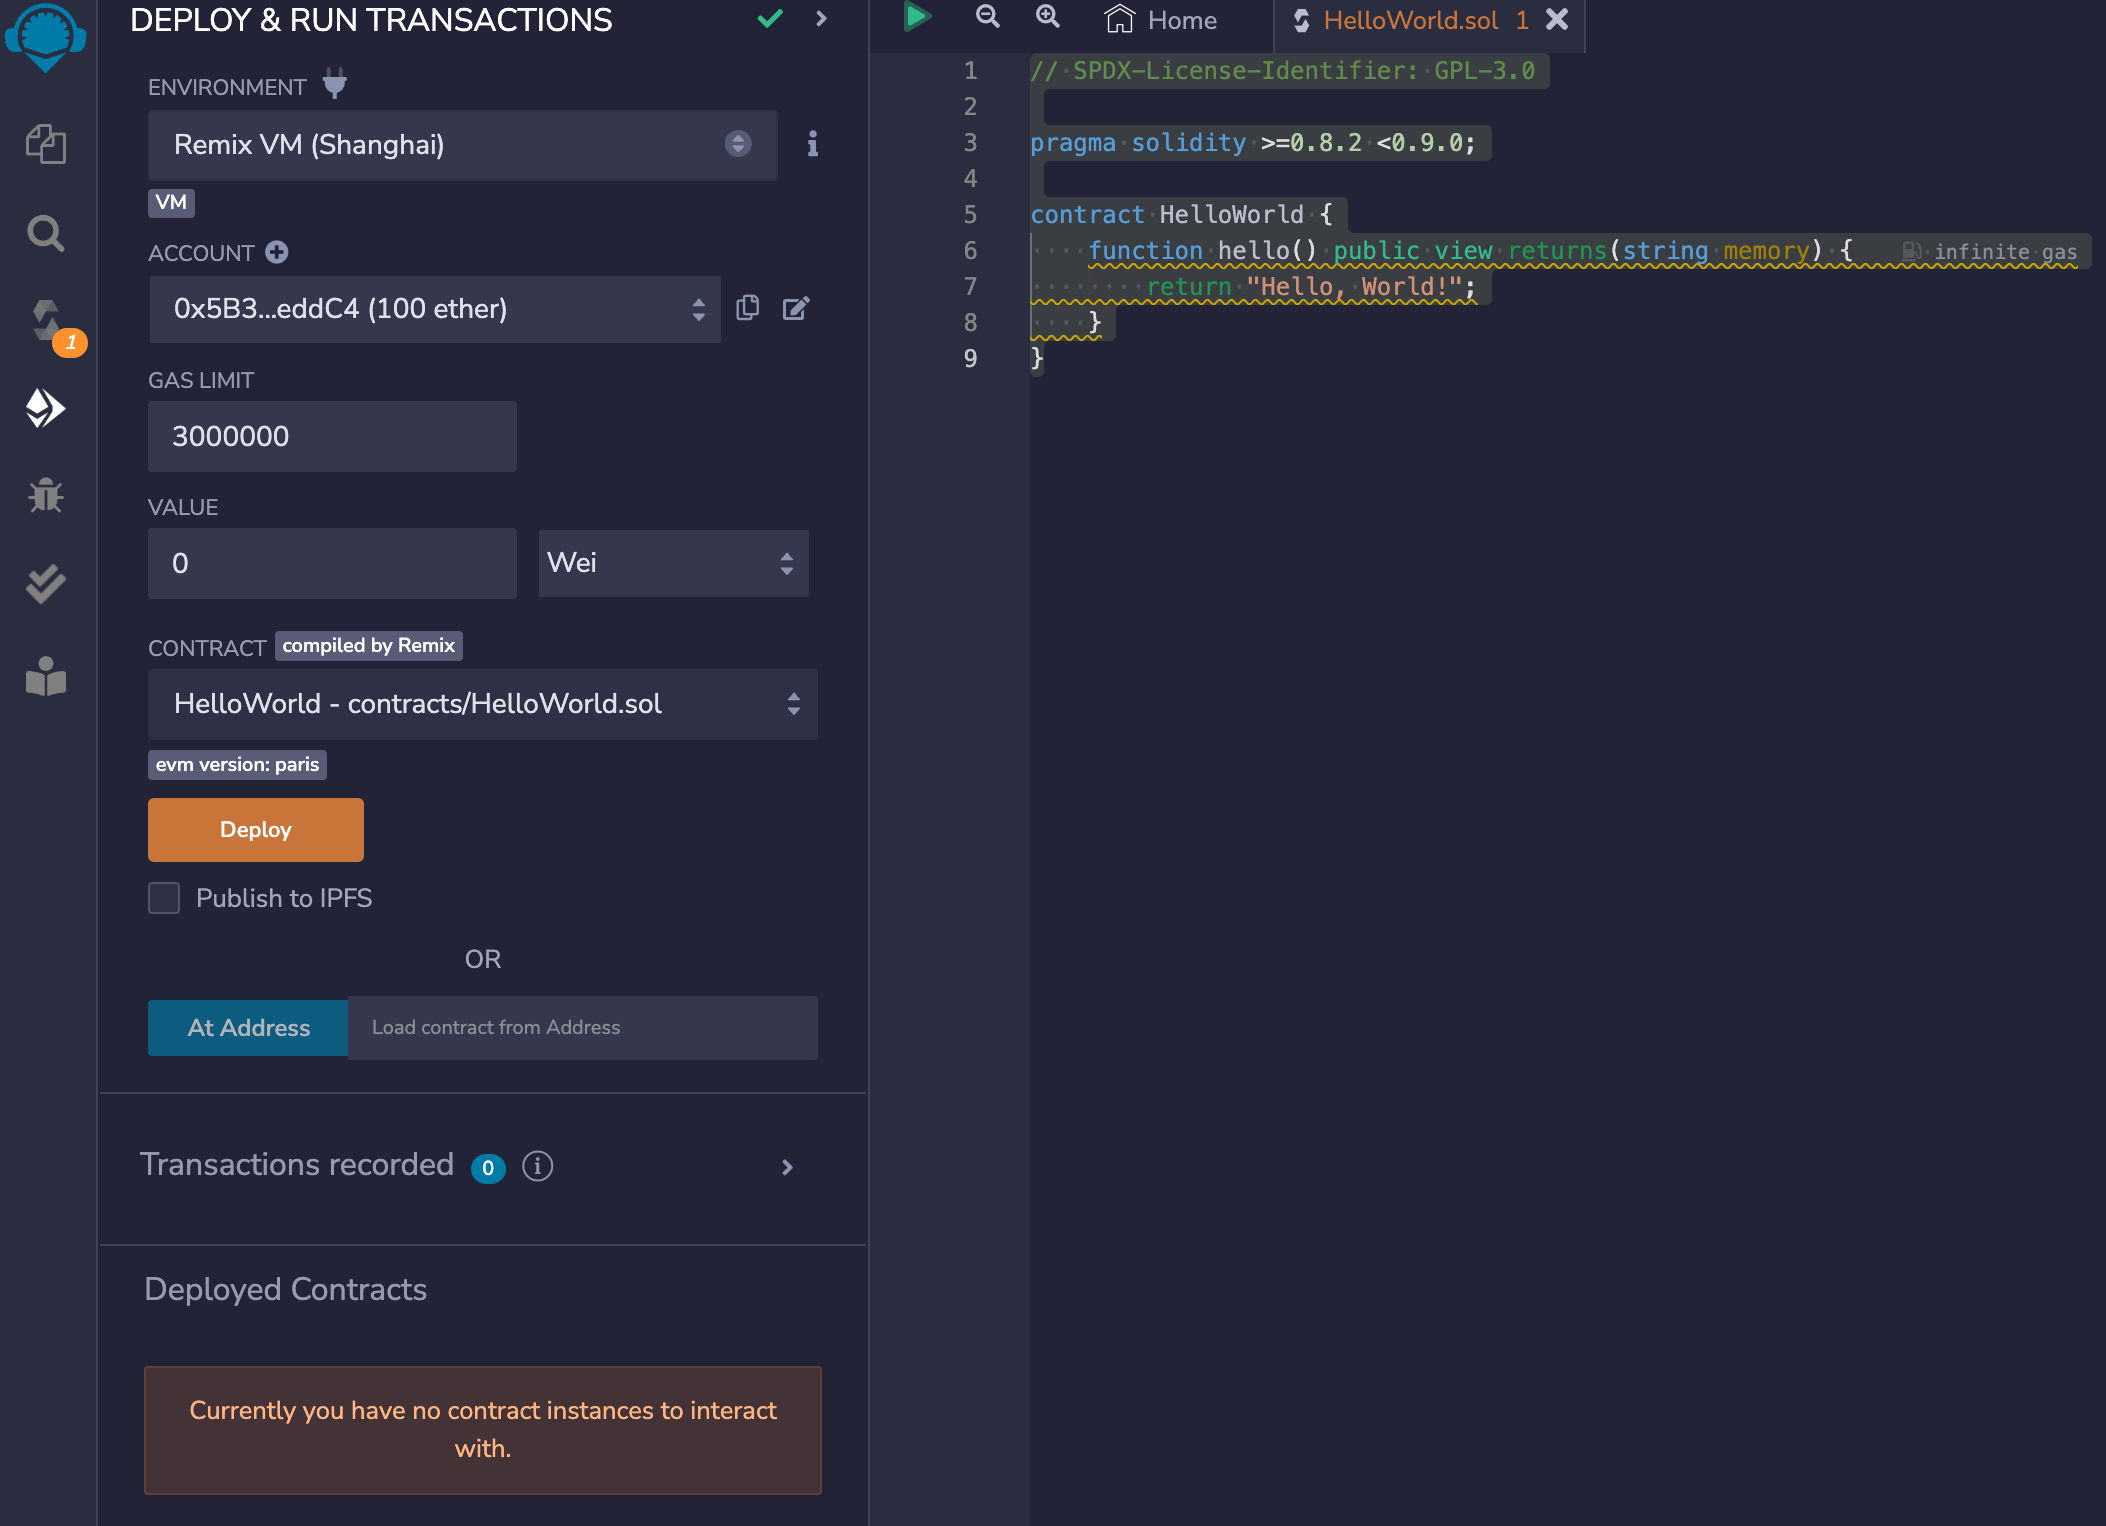This screenshot has height=1526, width=2106.
Task: Open the Learneth tutorials icon
Action: pos(46,676)
